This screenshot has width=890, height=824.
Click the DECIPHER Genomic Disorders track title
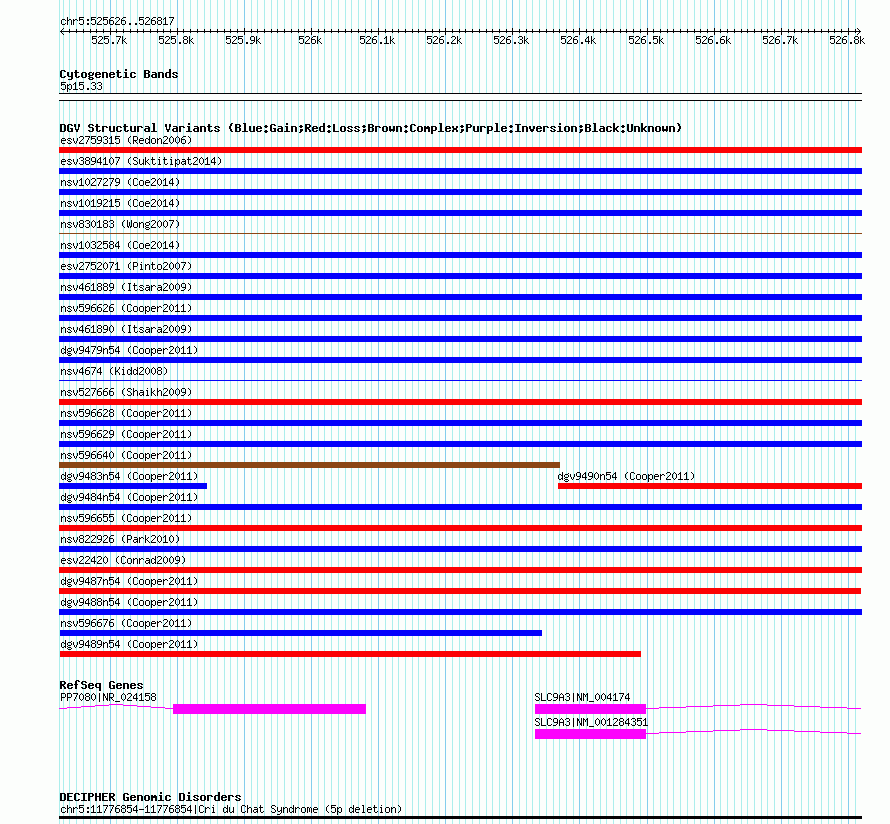point(150,797)
